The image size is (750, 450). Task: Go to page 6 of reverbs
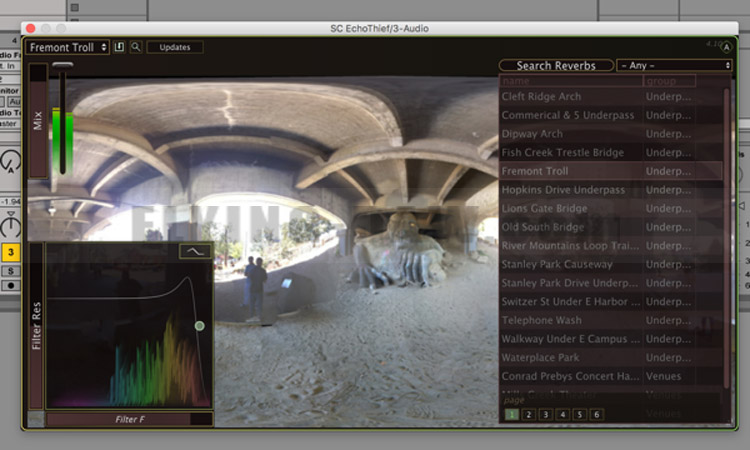coord(597,415)
